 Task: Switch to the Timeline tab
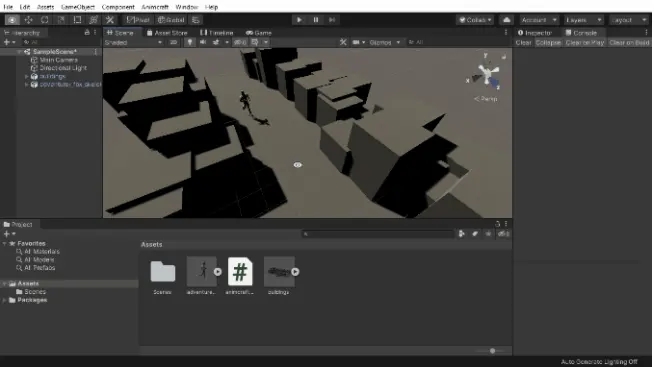(216, 33)
